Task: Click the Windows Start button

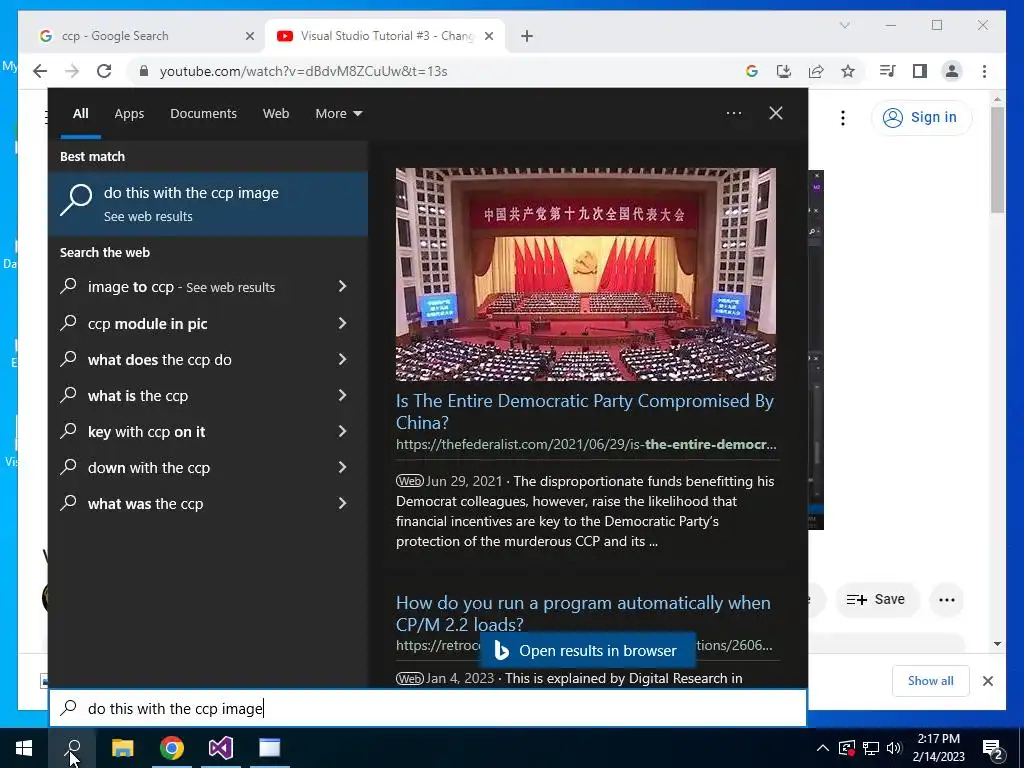Action: pyautogui.click(x=24, y=748)
